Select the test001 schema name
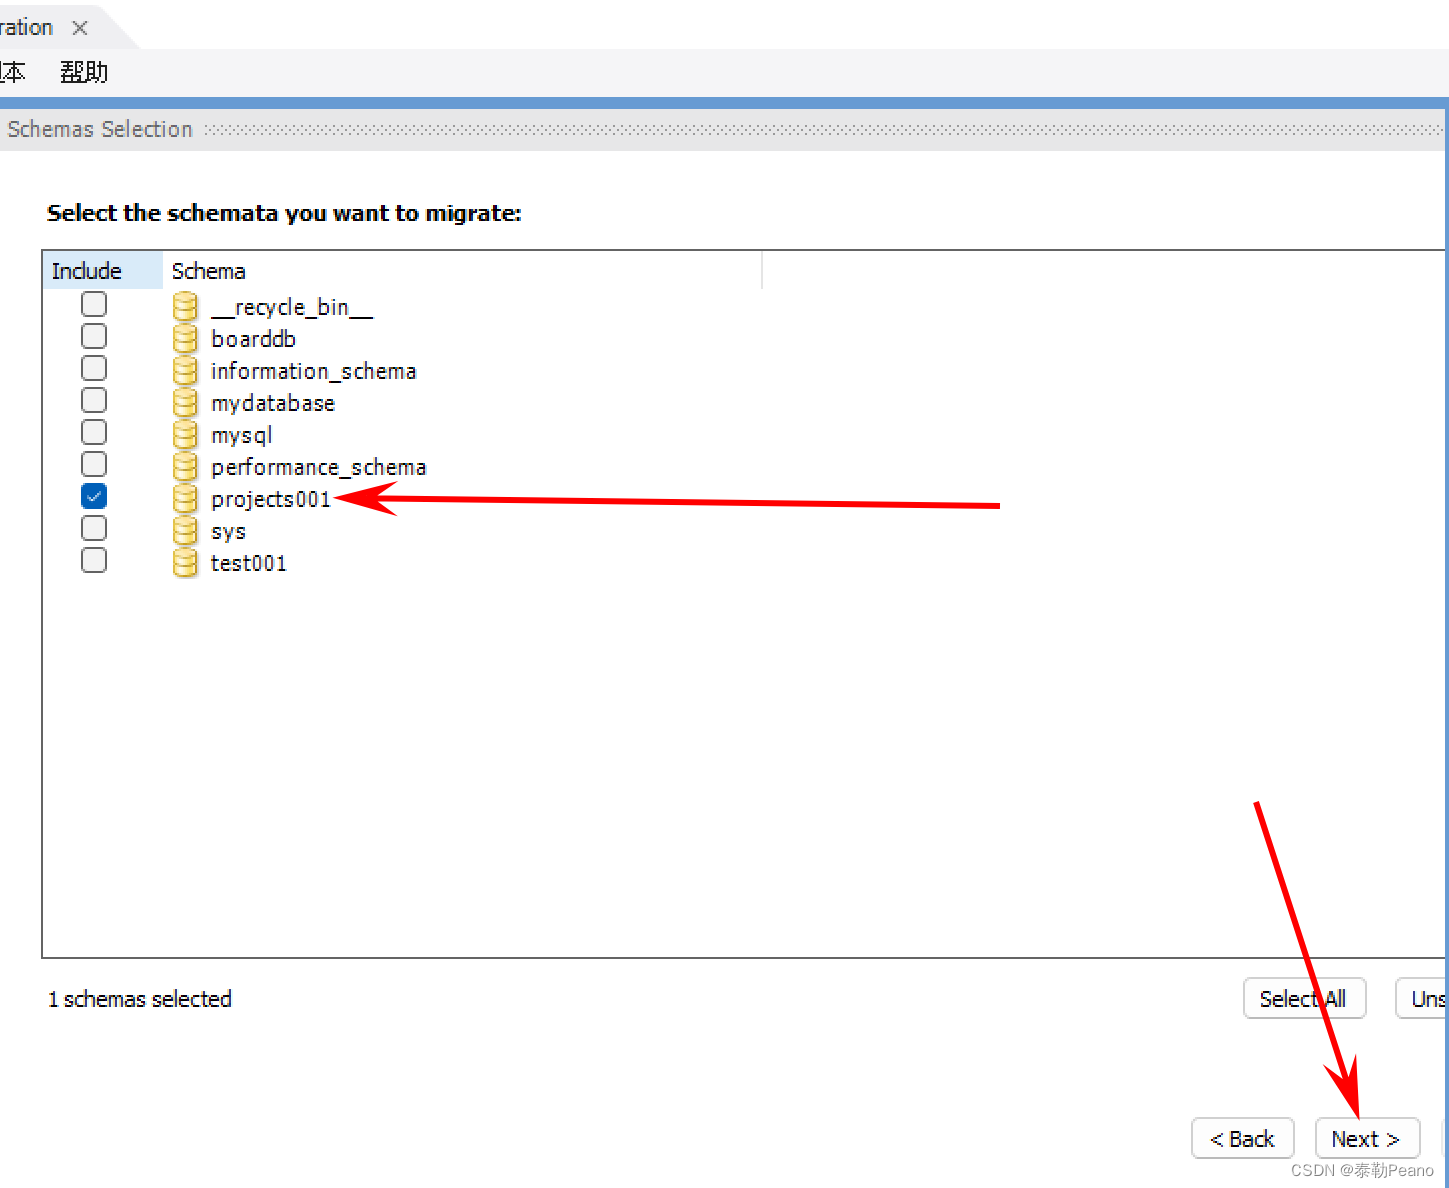Image resolution: width=1449 pixels, height=1188 pixels. [248, 563]
